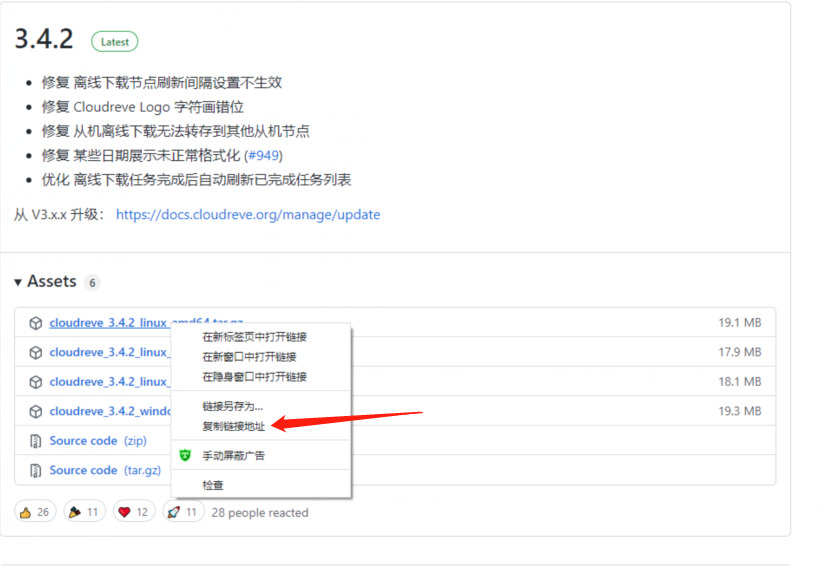Click the package icon beside cloudreve_3.4.2_windows
840x566 pixels.
click(x=35, y=411)
